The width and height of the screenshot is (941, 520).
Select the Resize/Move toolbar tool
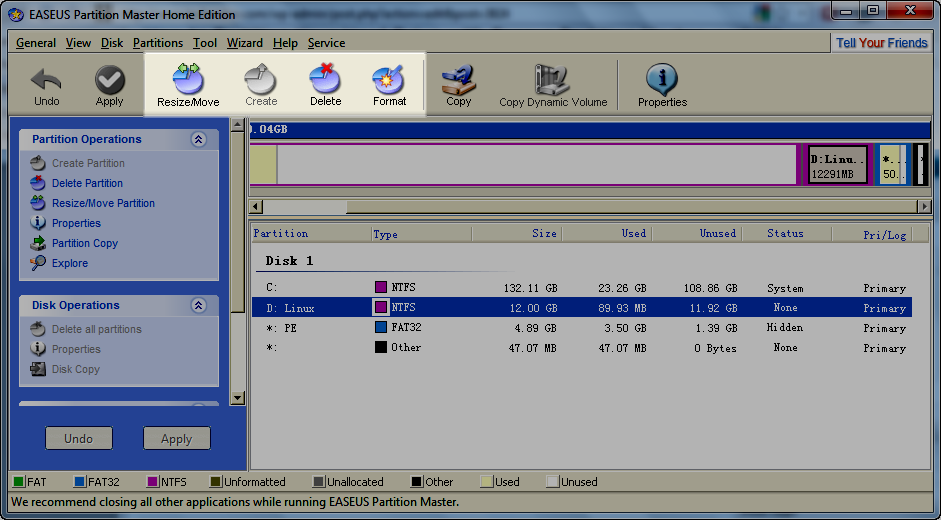pyautogui.click(x=188, y=85)
